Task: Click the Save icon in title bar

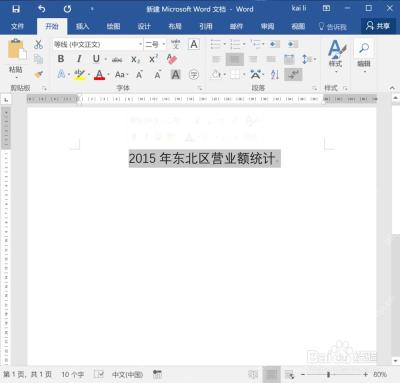Action: coord(16,9)
